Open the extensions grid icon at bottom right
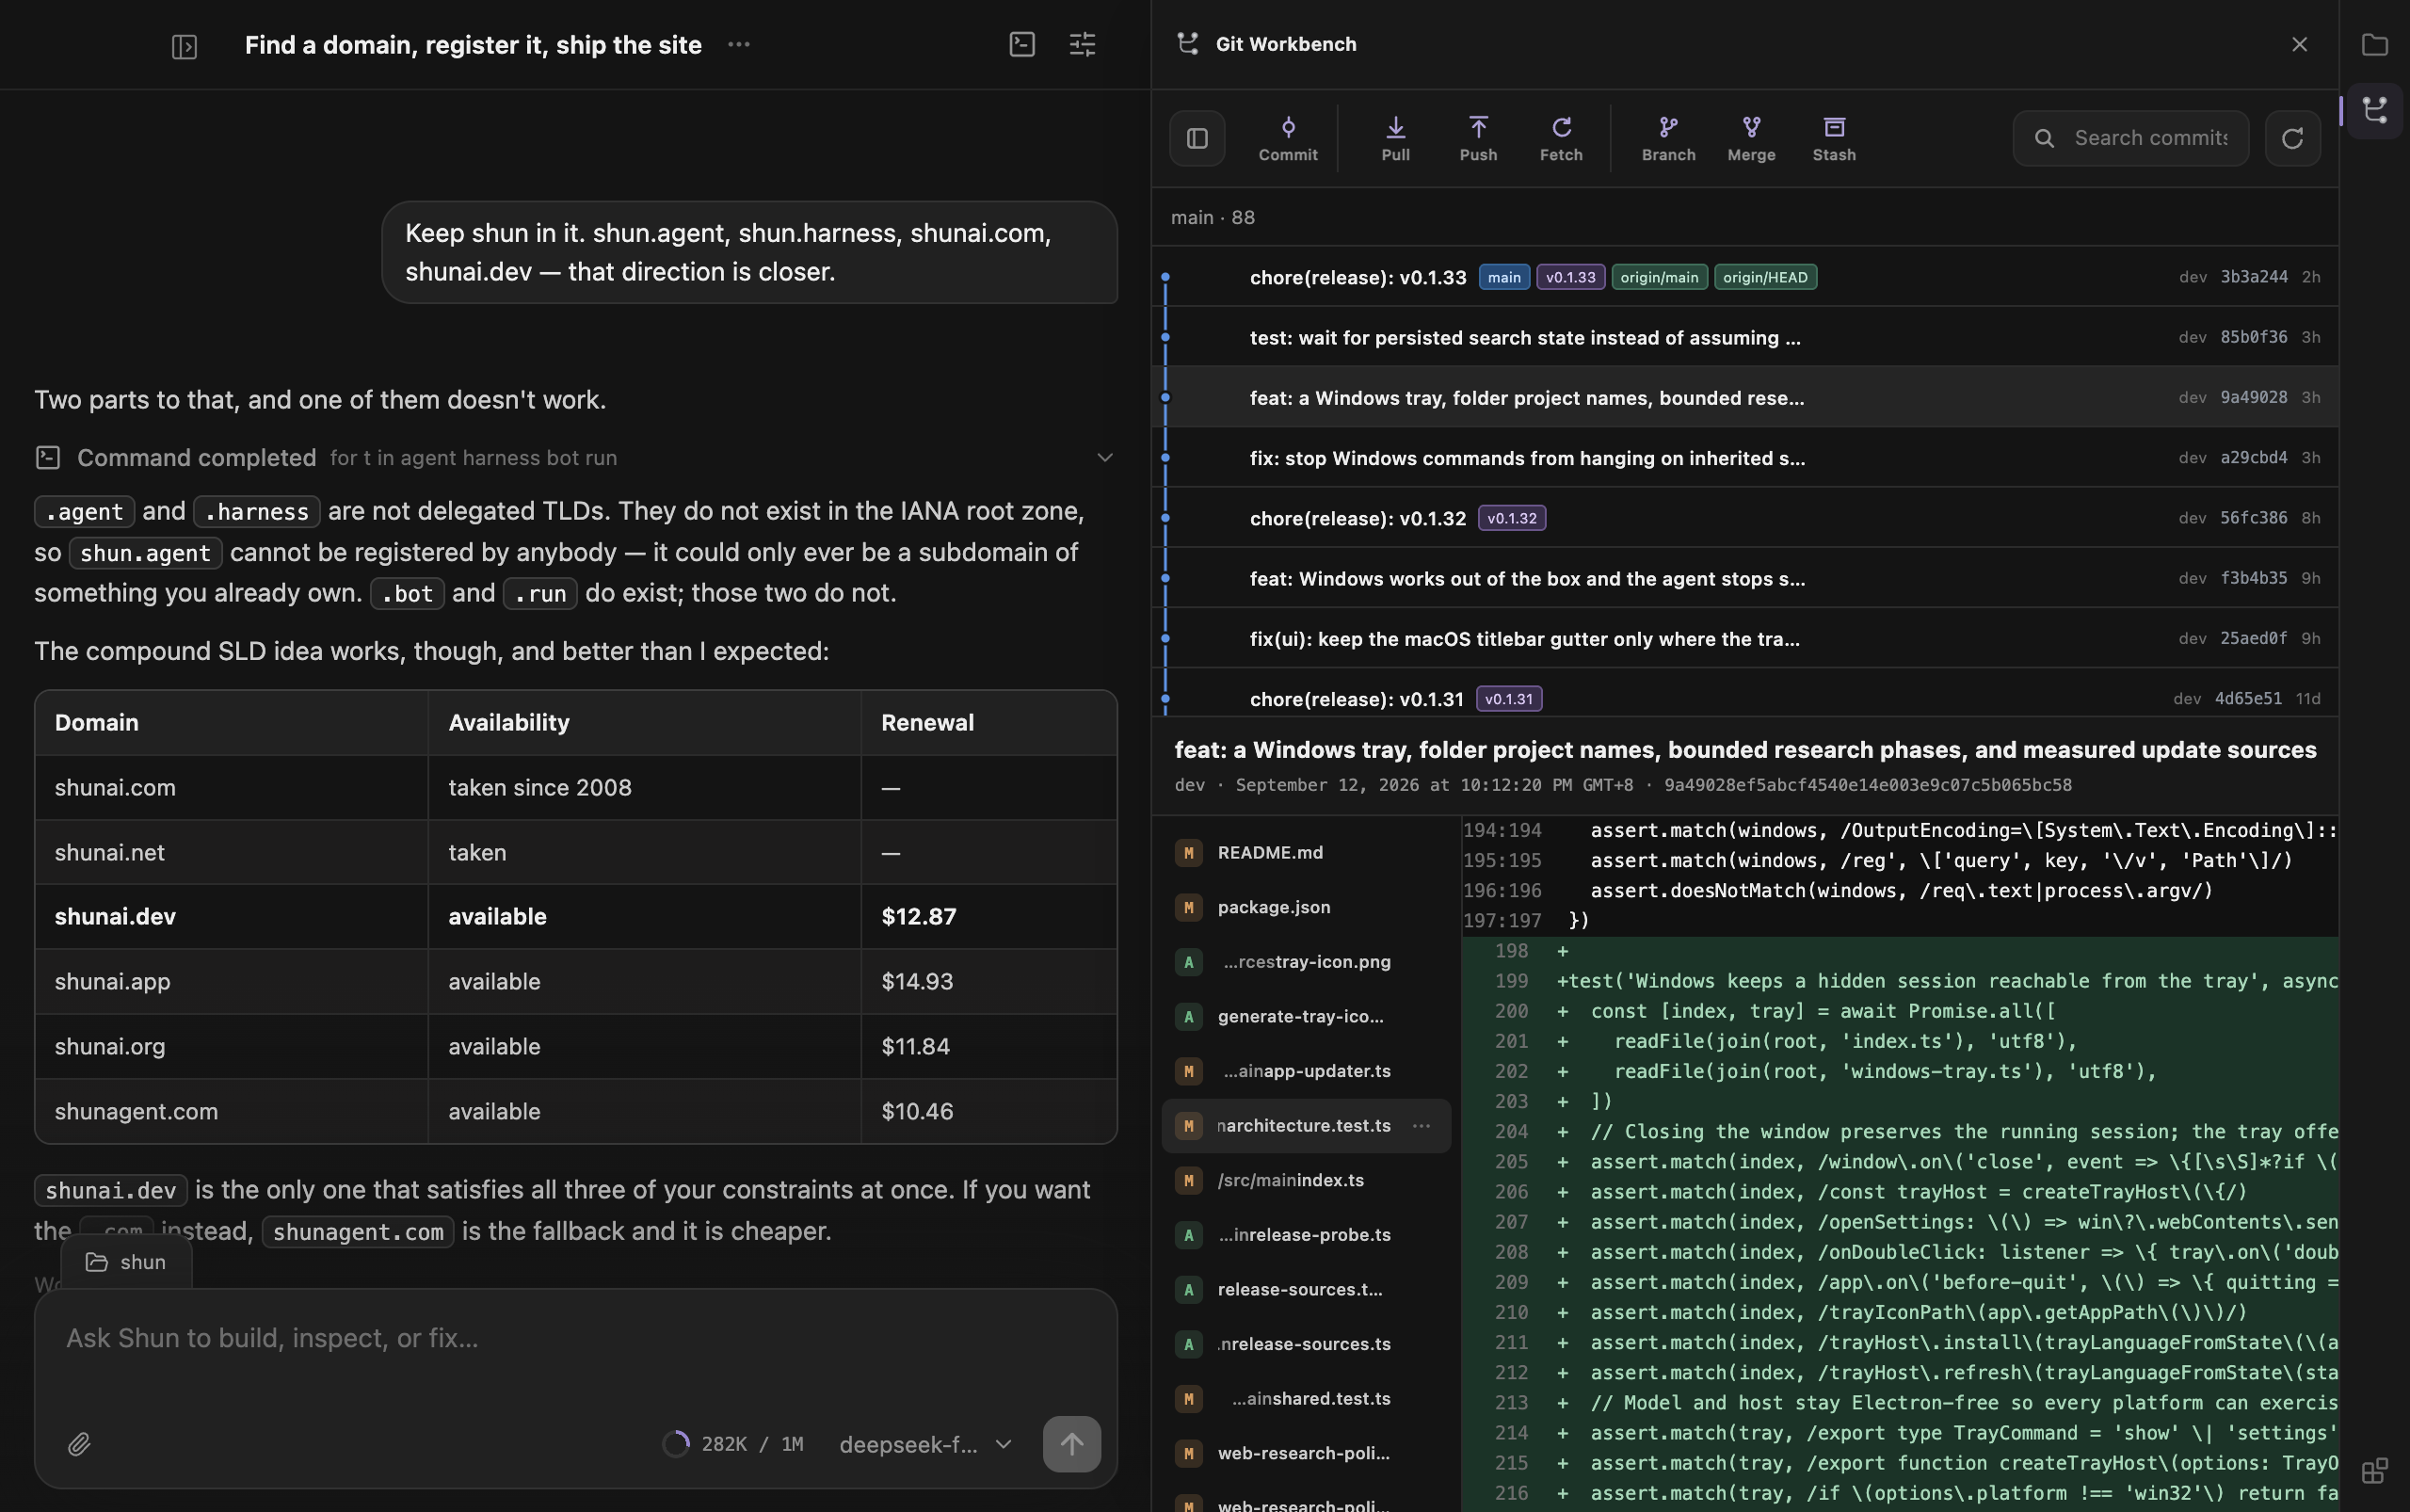This screenshot has width=2410, height=1512. [2374, 1470]
